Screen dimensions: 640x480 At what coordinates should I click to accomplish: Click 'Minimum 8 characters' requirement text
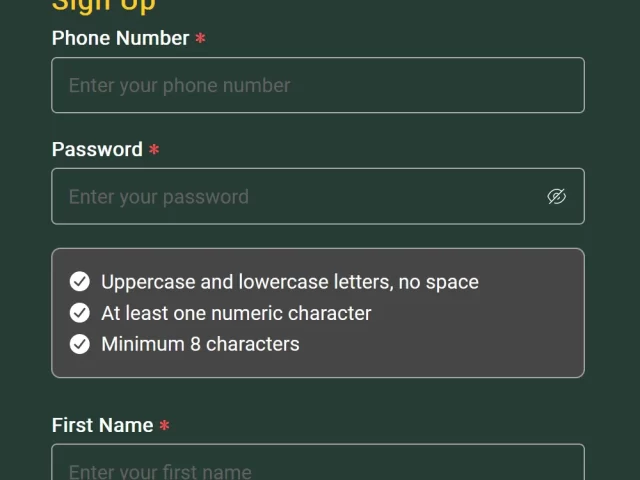pos(200,344)
